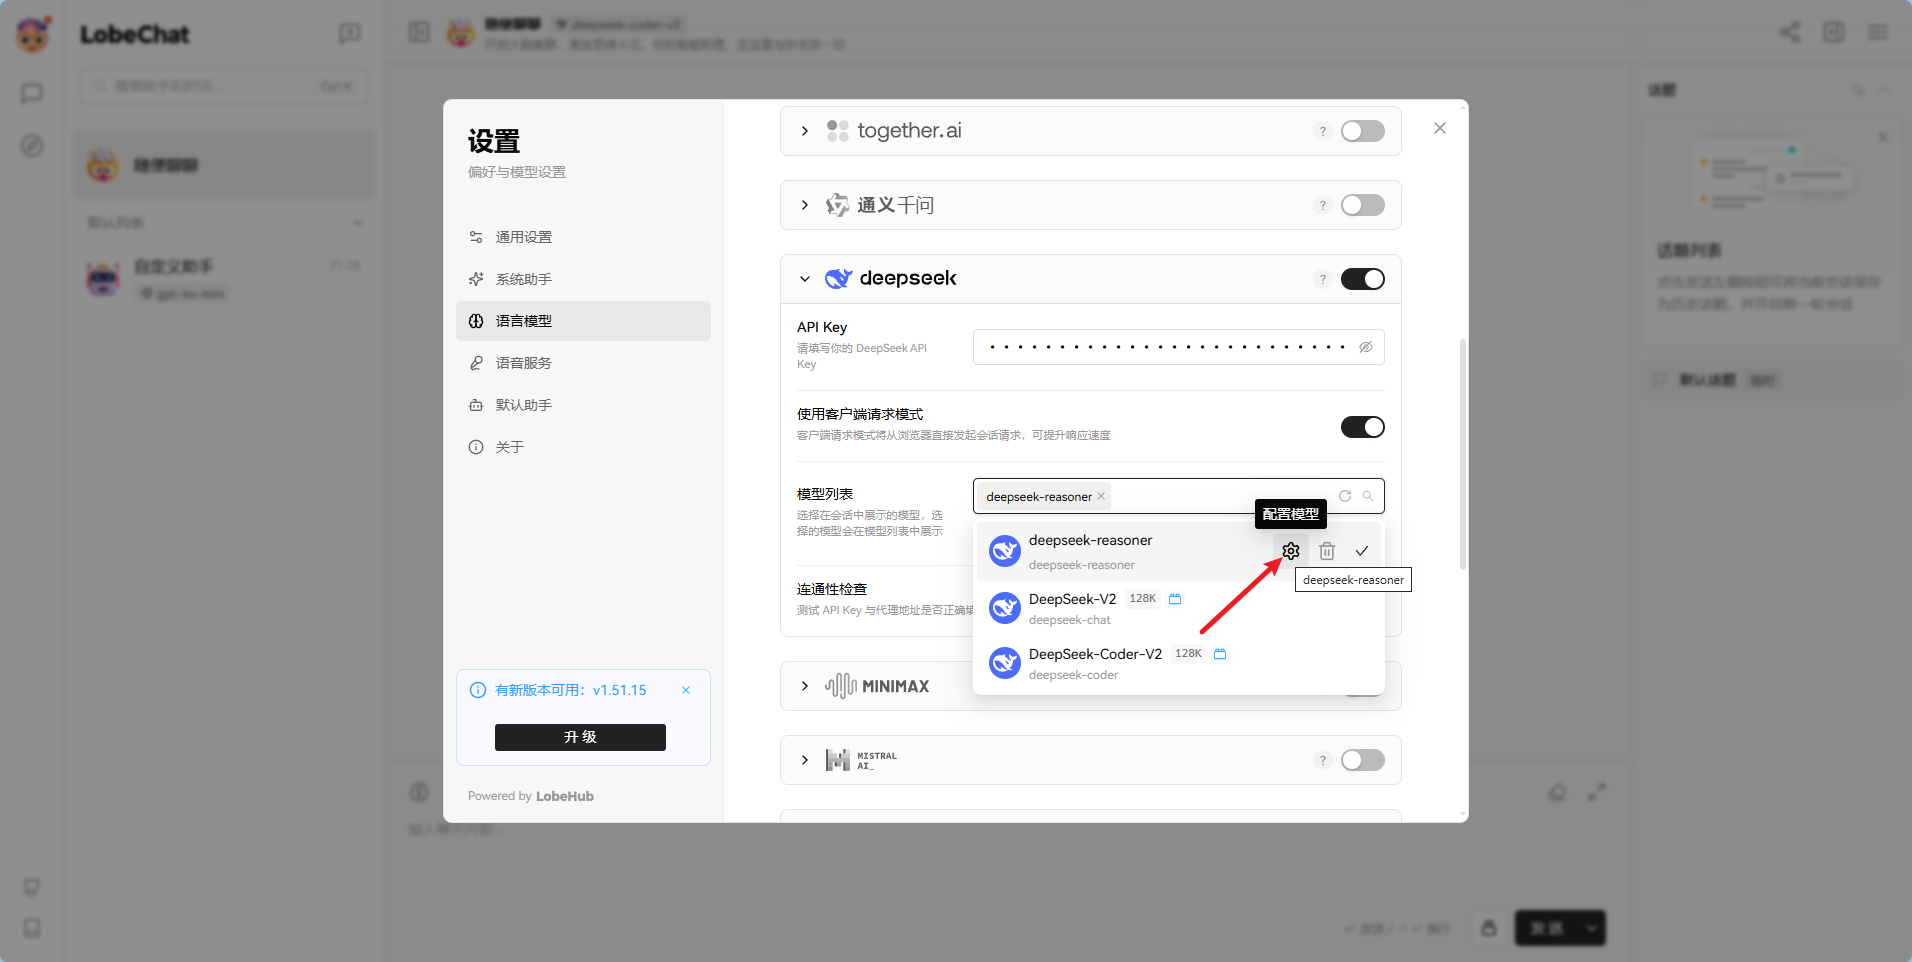Screen dimensions: 1912x962
Task: Toggle the session panel icon in the chat header
Action: [x=419, y=33]
